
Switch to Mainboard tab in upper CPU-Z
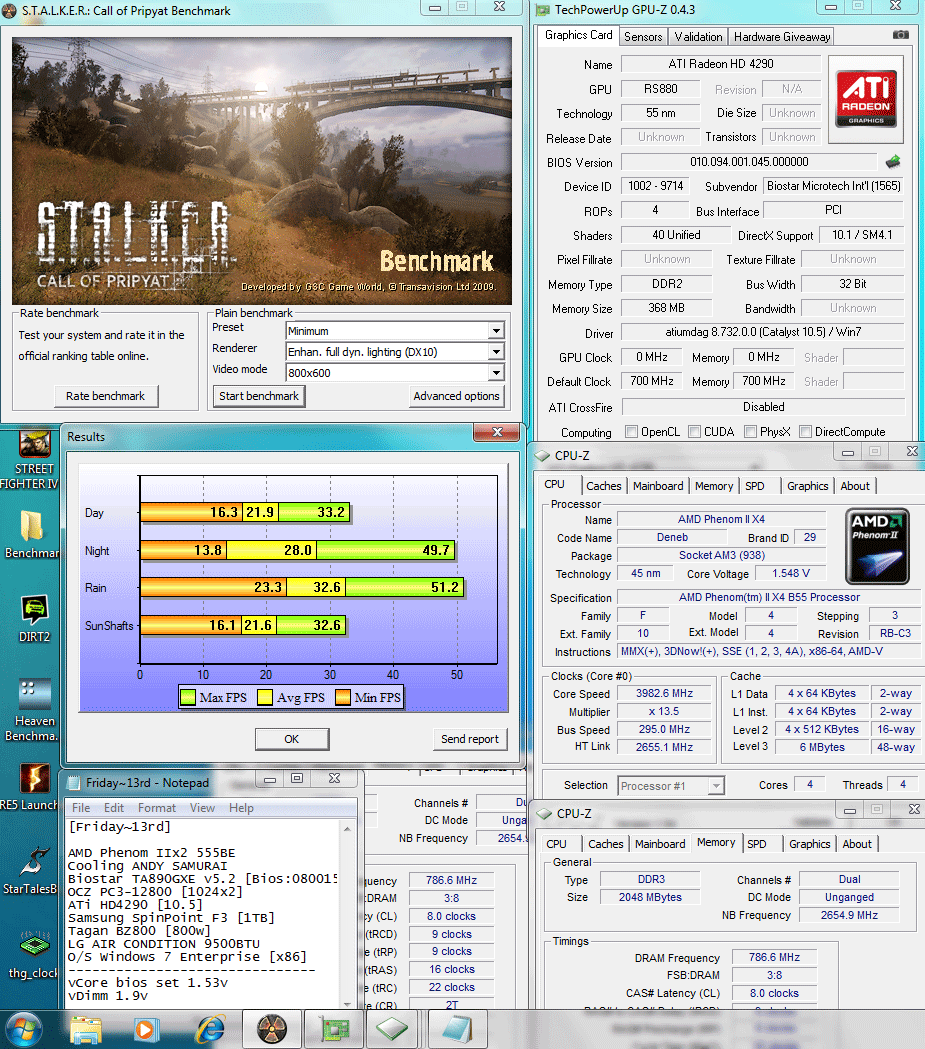click(x=658, y=486)
